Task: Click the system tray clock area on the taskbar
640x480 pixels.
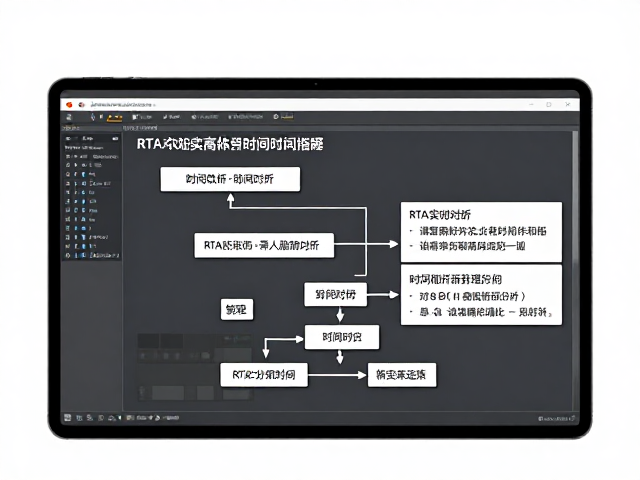Action: (x=557, y=418)
